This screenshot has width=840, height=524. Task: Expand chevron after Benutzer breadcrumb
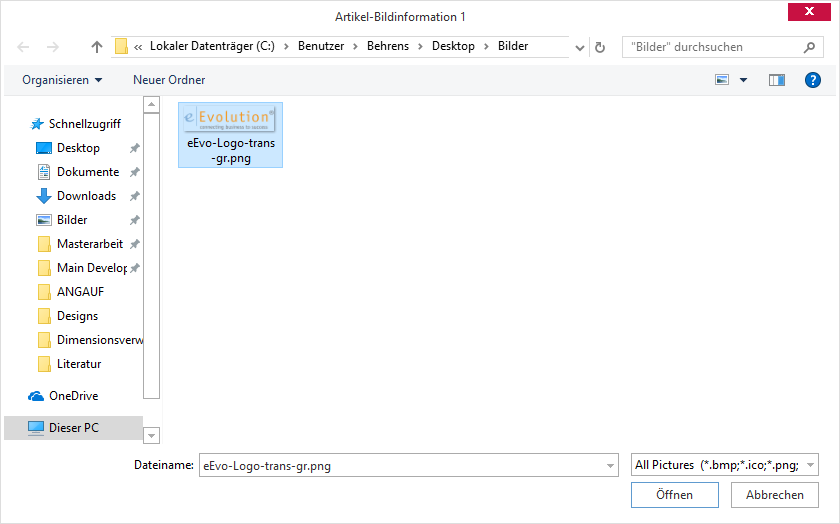[355, 47]
